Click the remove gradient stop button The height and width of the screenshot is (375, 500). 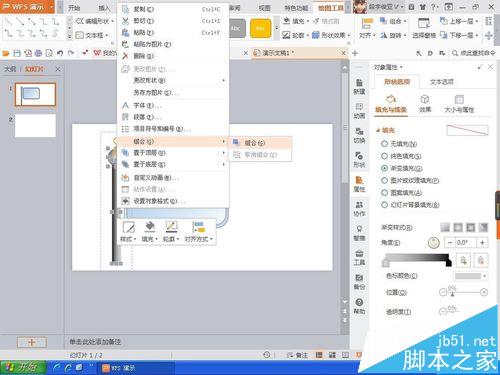tap(481, 260)
